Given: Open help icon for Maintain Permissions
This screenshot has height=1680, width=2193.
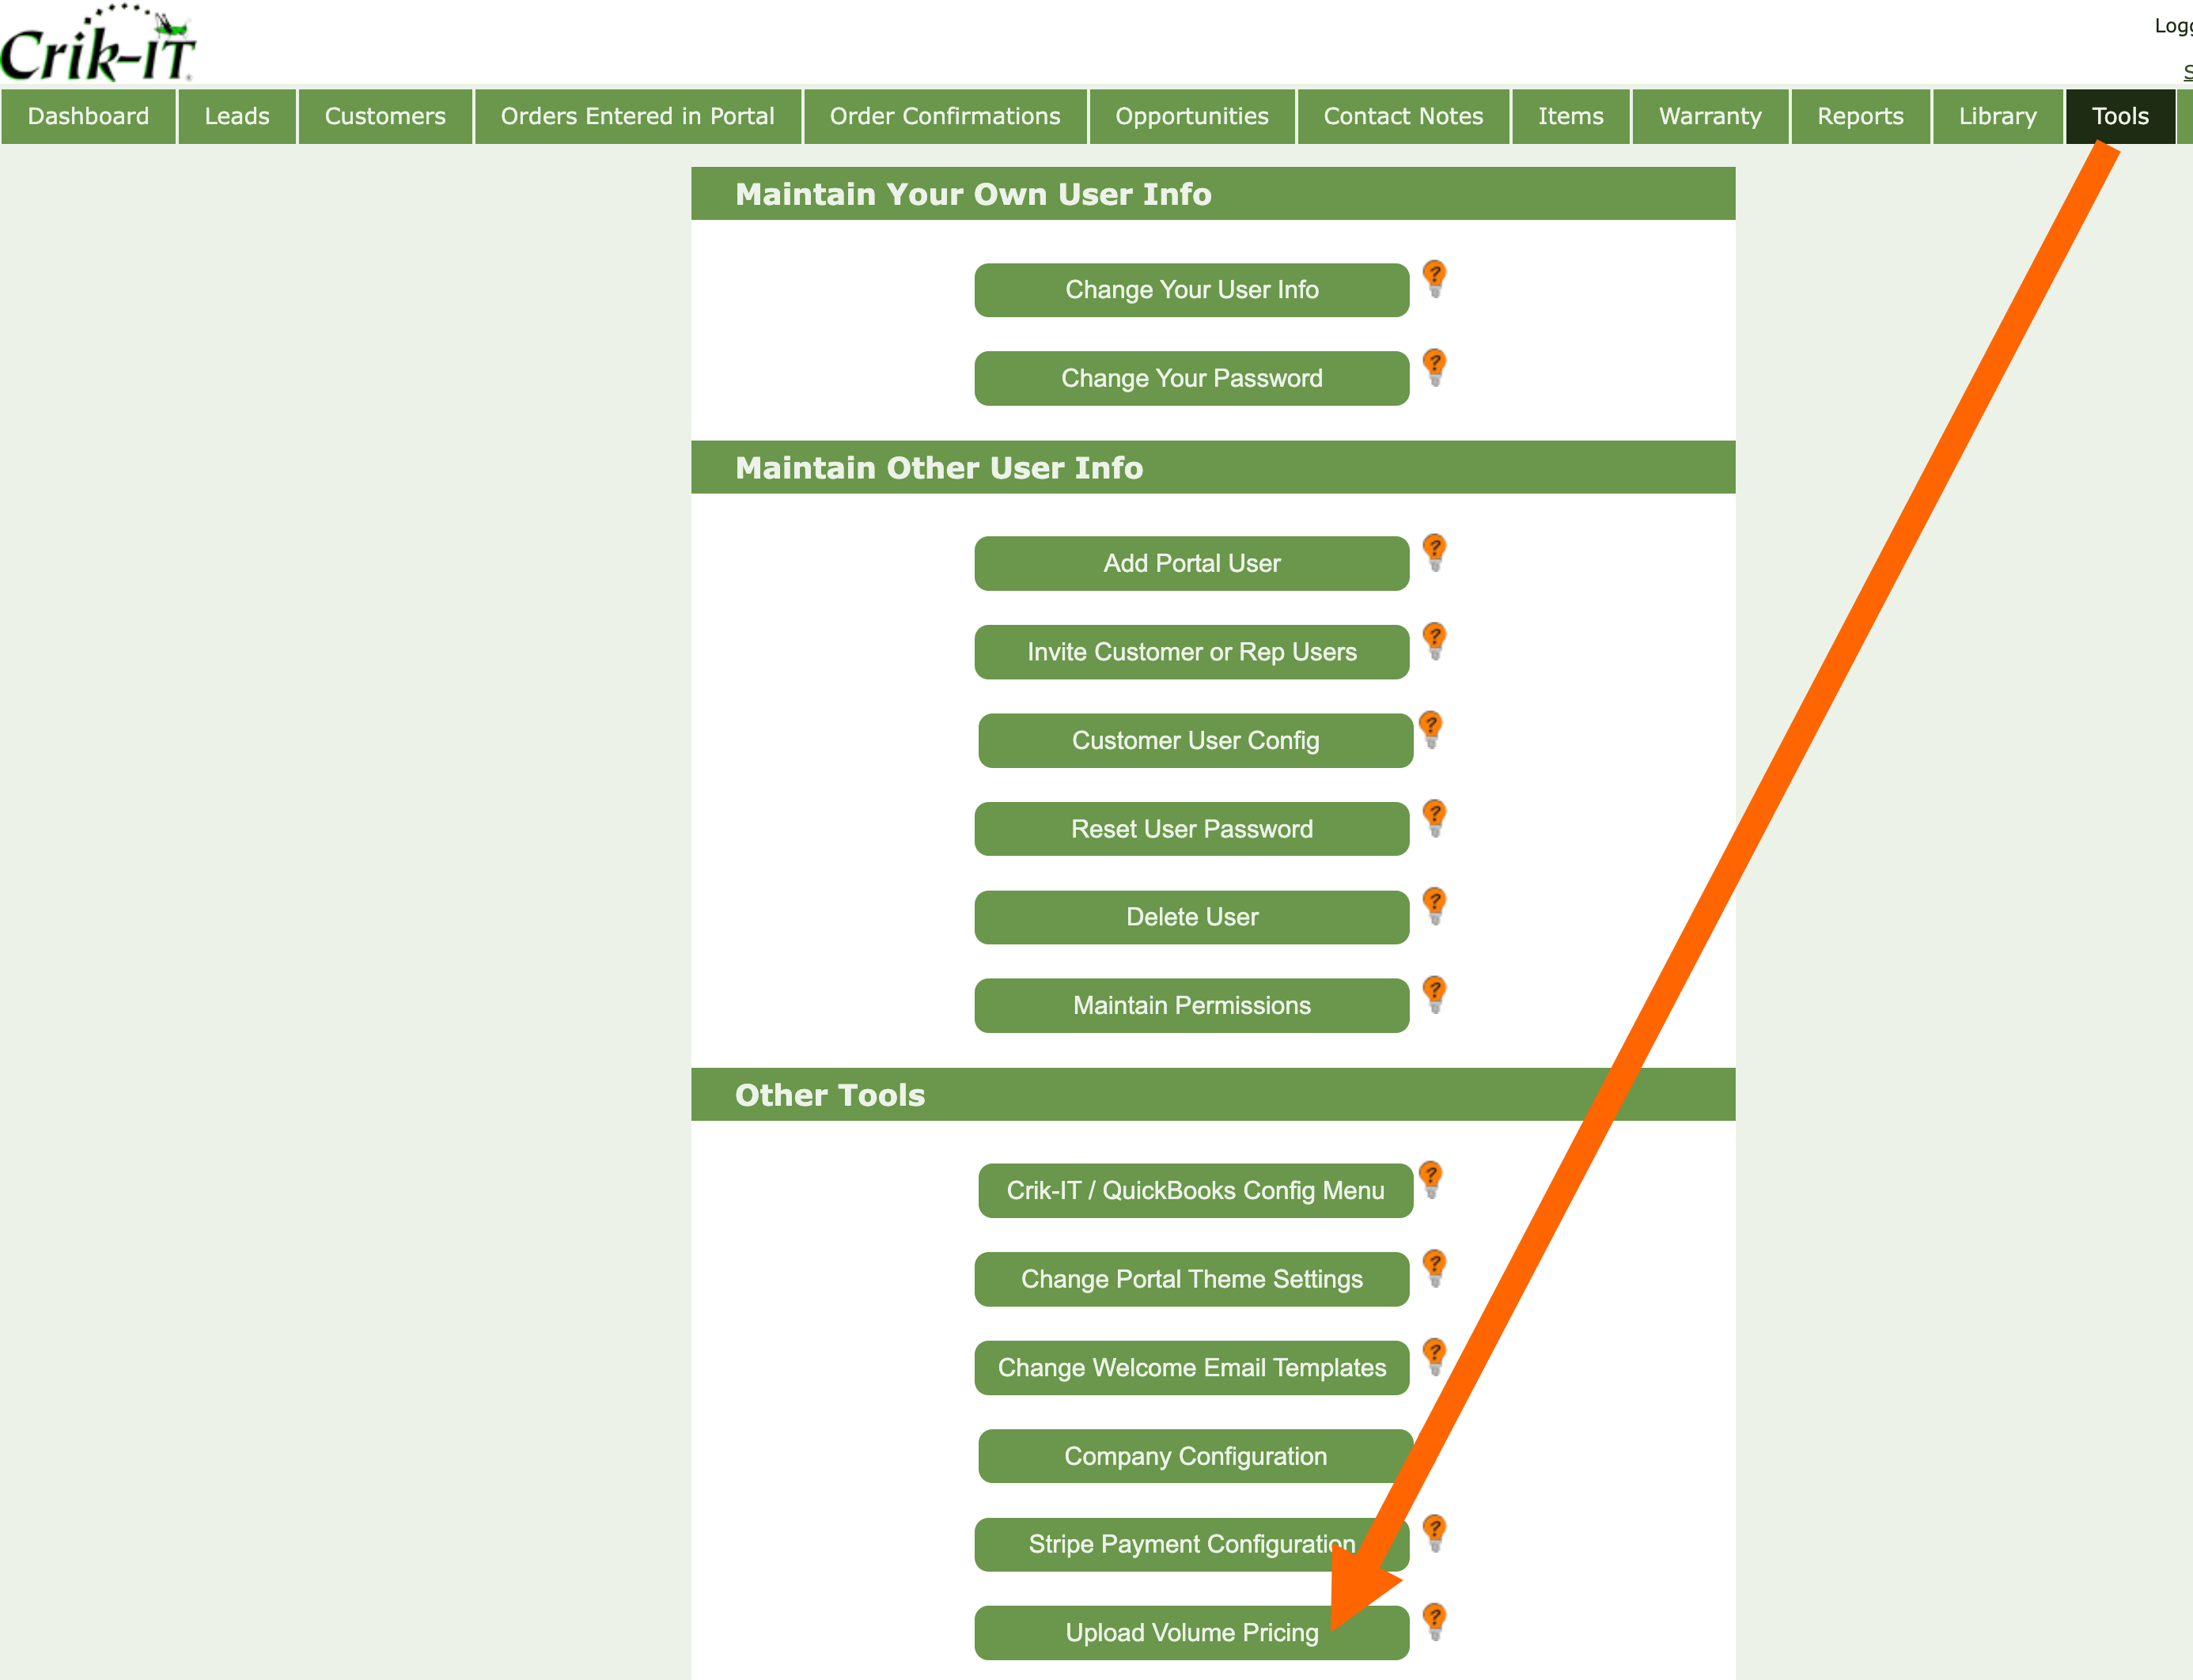Looking at the screenshot, I should 1434,993.
